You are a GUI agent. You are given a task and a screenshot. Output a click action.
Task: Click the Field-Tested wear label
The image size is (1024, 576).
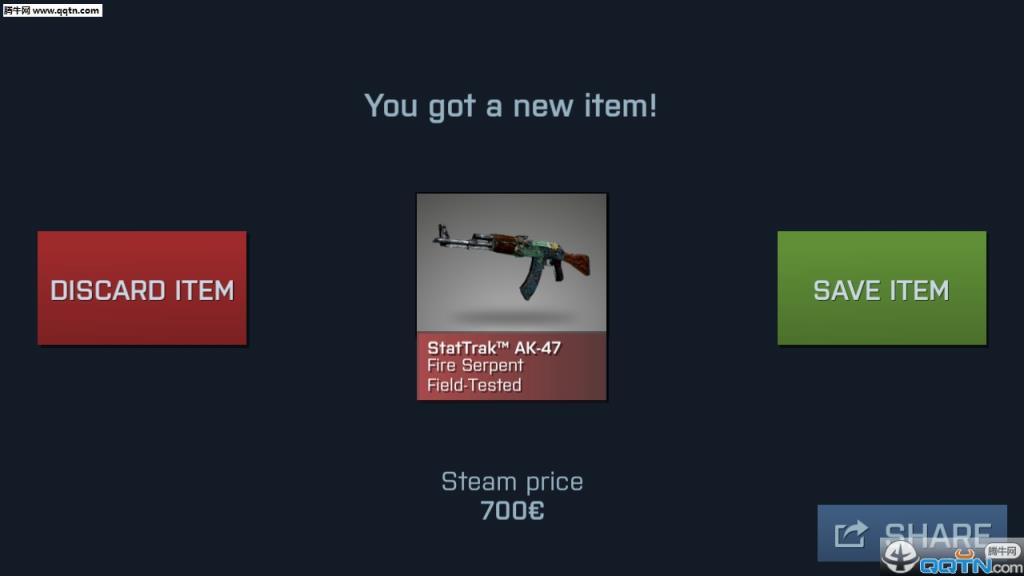pyautogui.click(x=474, y=385)
